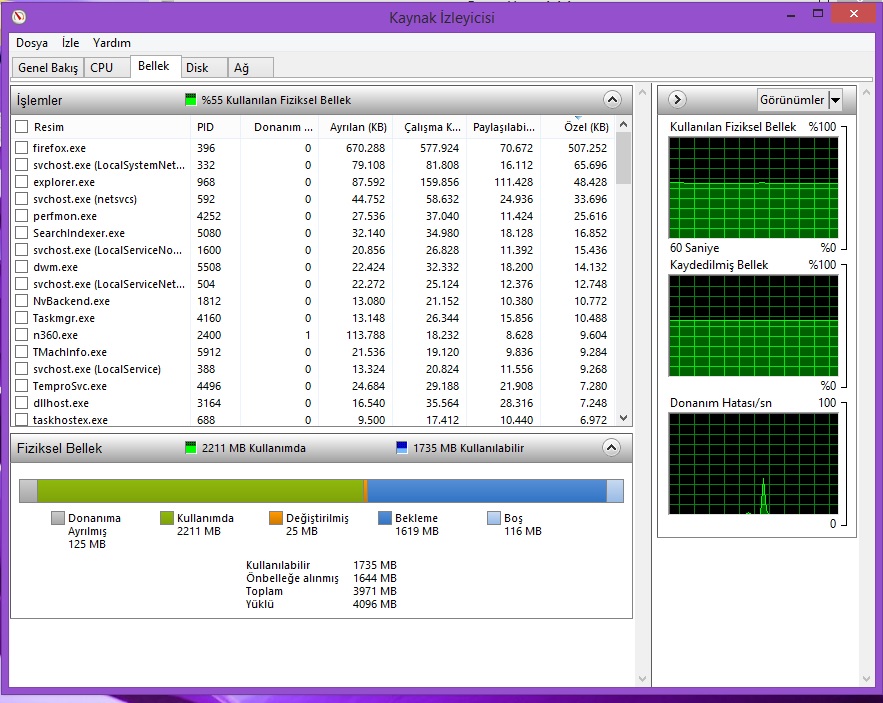Open the Yardım menu
Screen dimensions: 883x703
pyautogui.click(x=112, y=43)
